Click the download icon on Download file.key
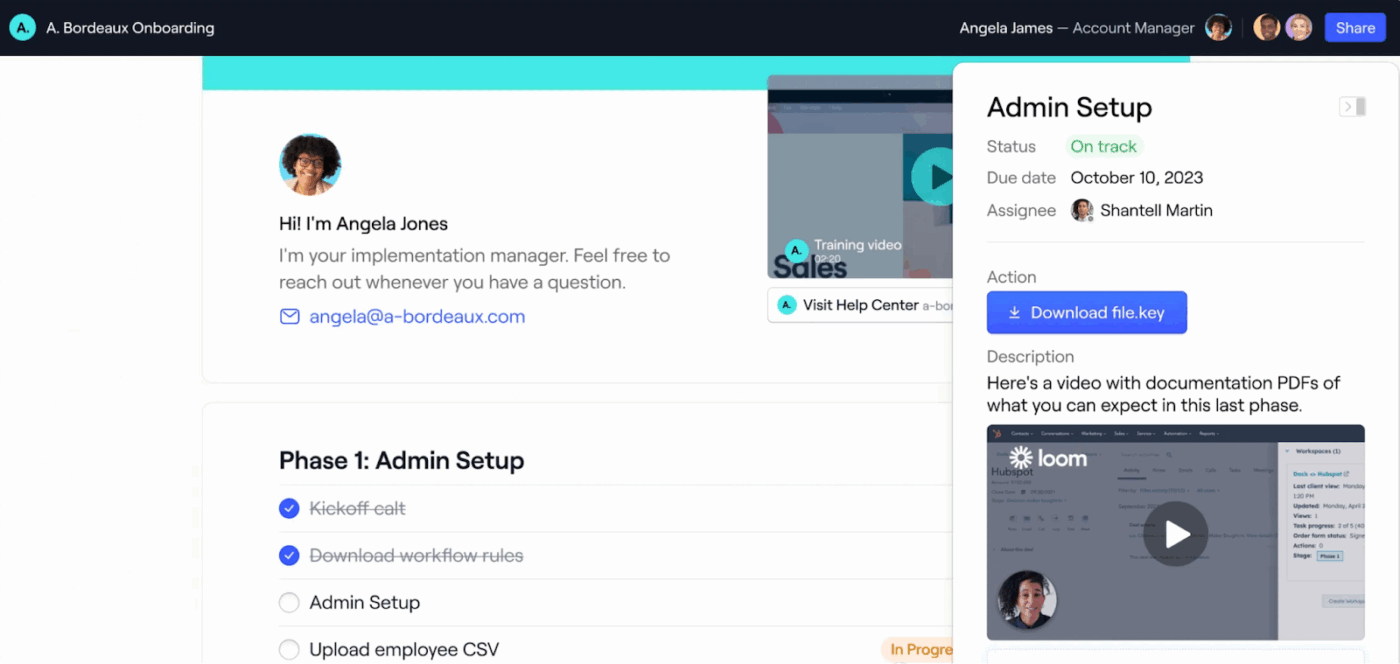The width and height of the screenshot is (1400, 664). click(1015, 312)
